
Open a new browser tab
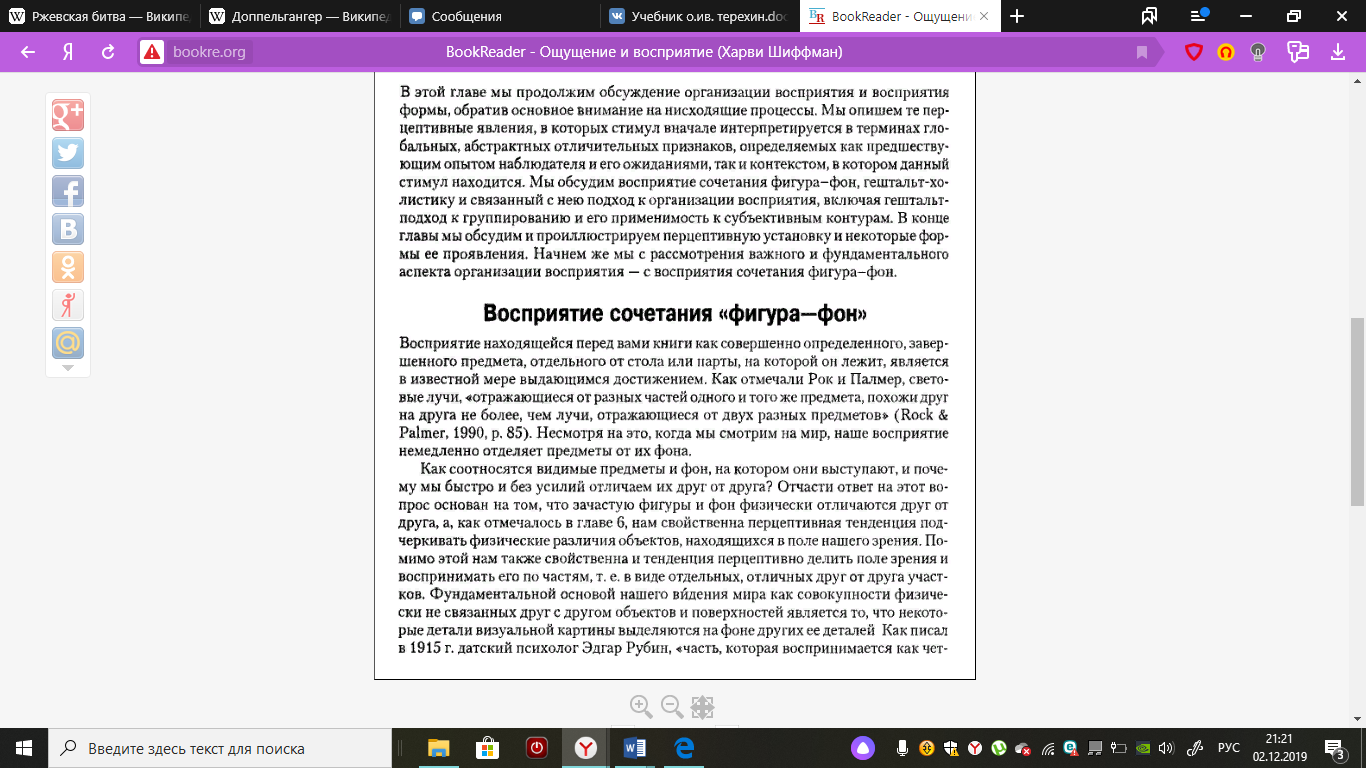click(1017, 16)
